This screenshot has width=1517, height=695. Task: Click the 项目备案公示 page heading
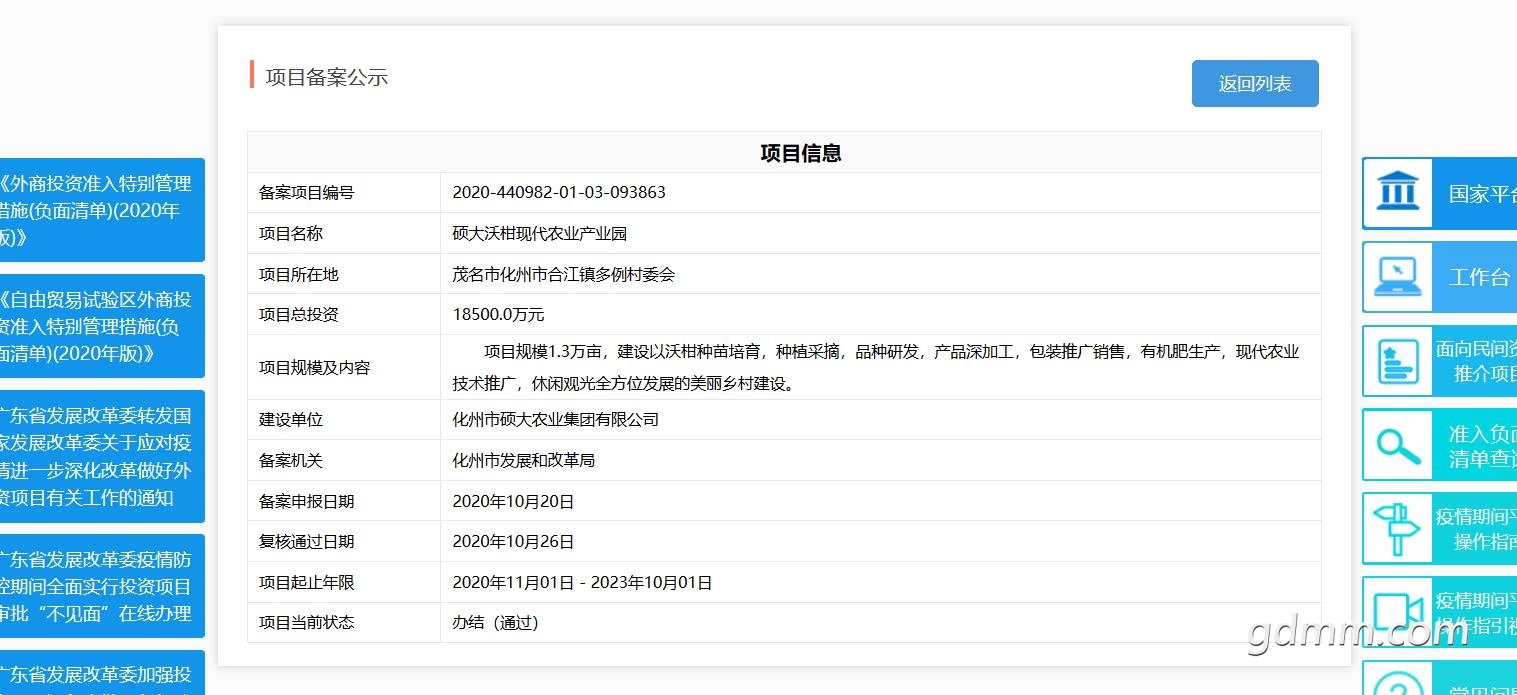click(x=326, y=77)
